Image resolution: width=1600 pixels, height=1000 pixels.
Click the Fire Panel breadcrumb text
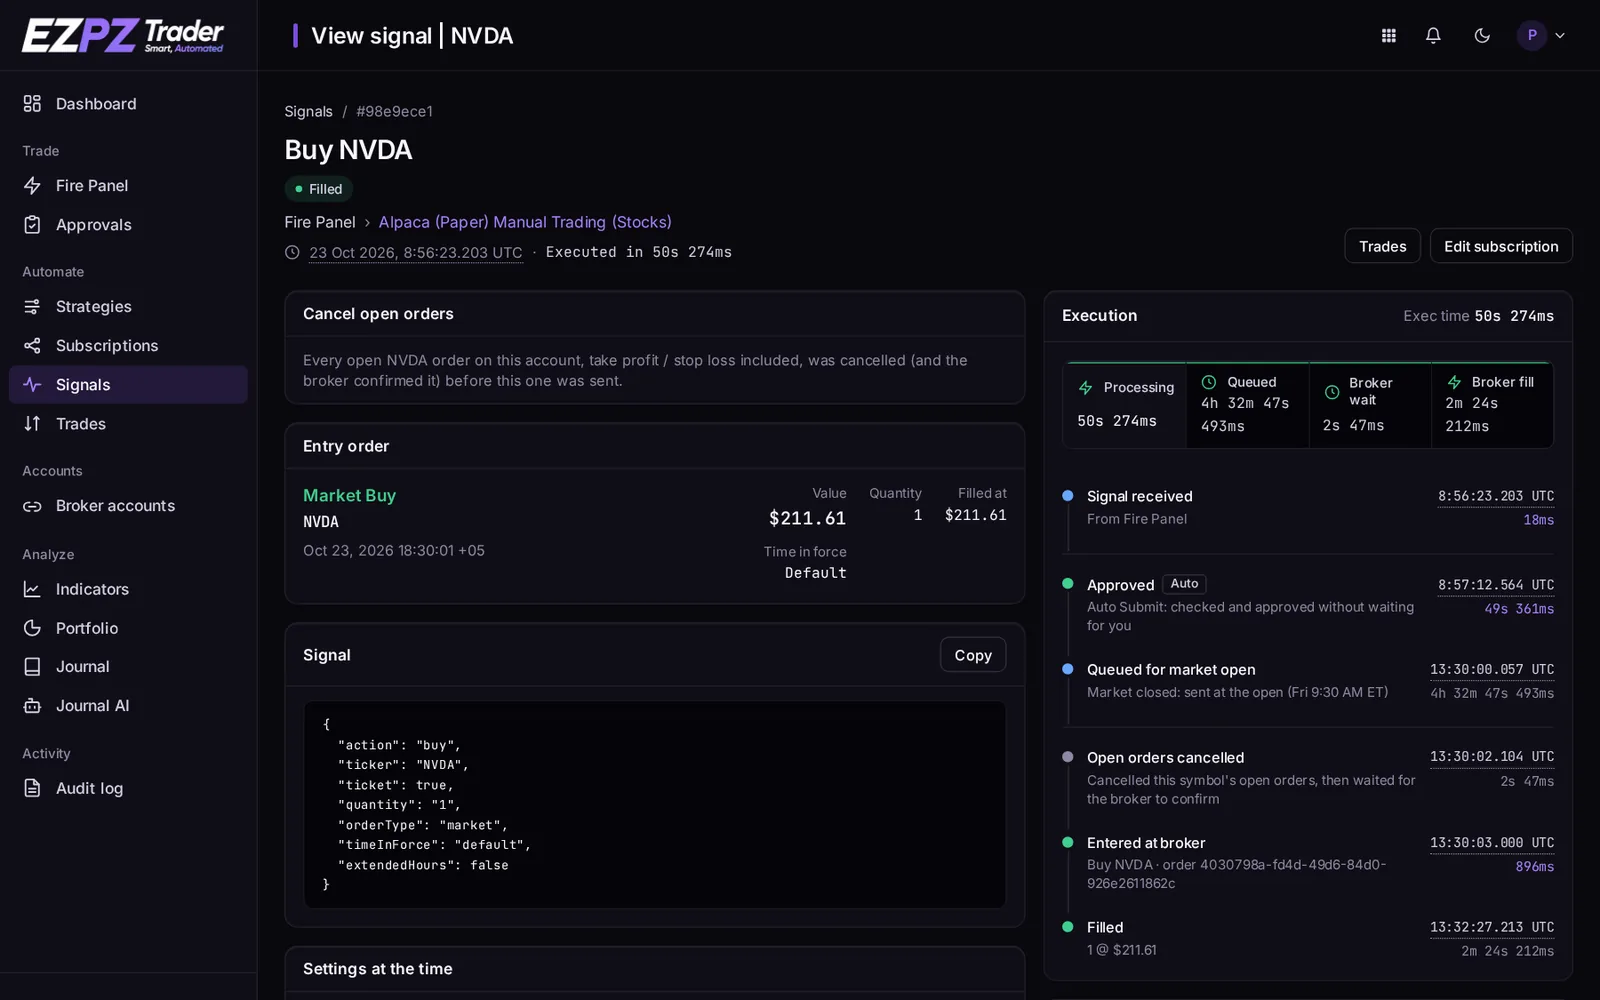pos(320,222)
